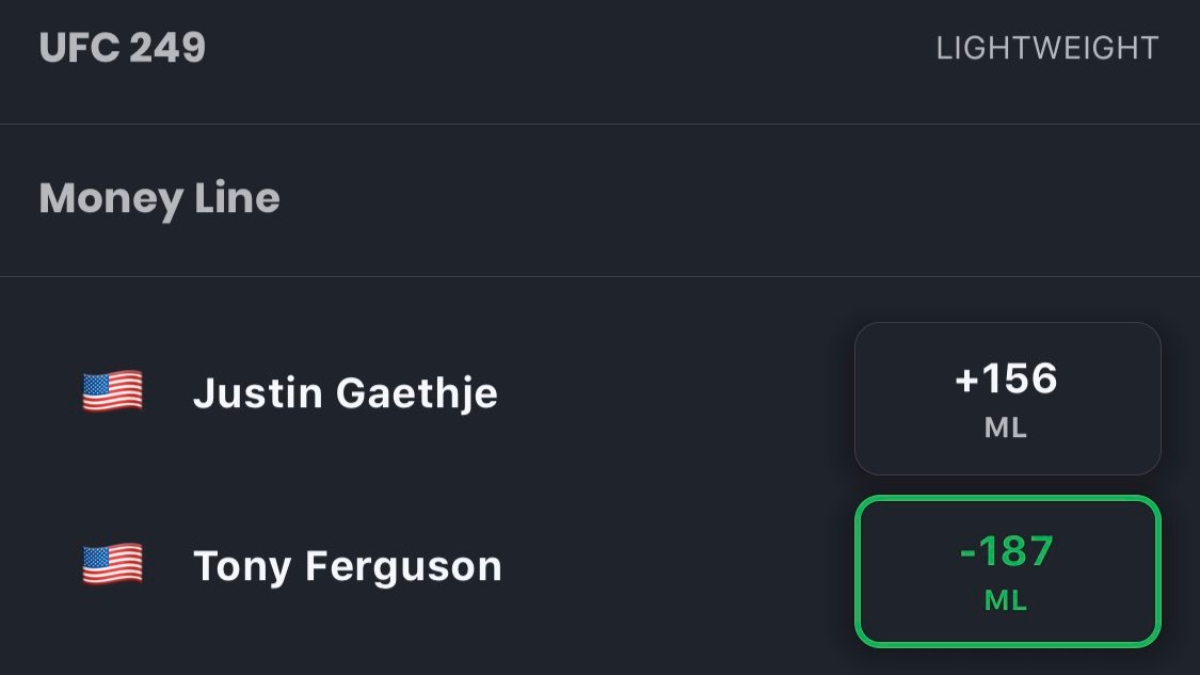
Task: Tap the flag icon beside Tony Ferguson
Action: (x=112, y=565)
